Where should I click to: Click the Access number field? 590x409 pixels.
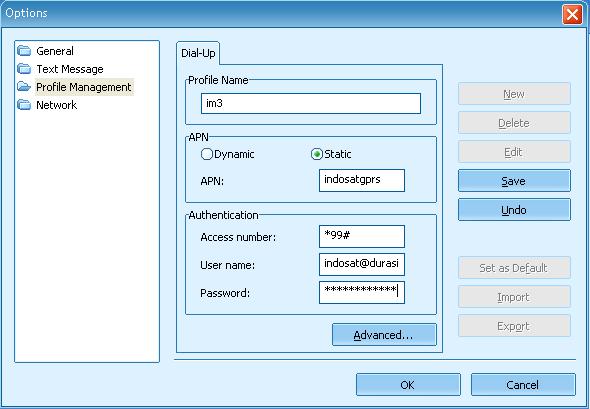tap(362, 236)
